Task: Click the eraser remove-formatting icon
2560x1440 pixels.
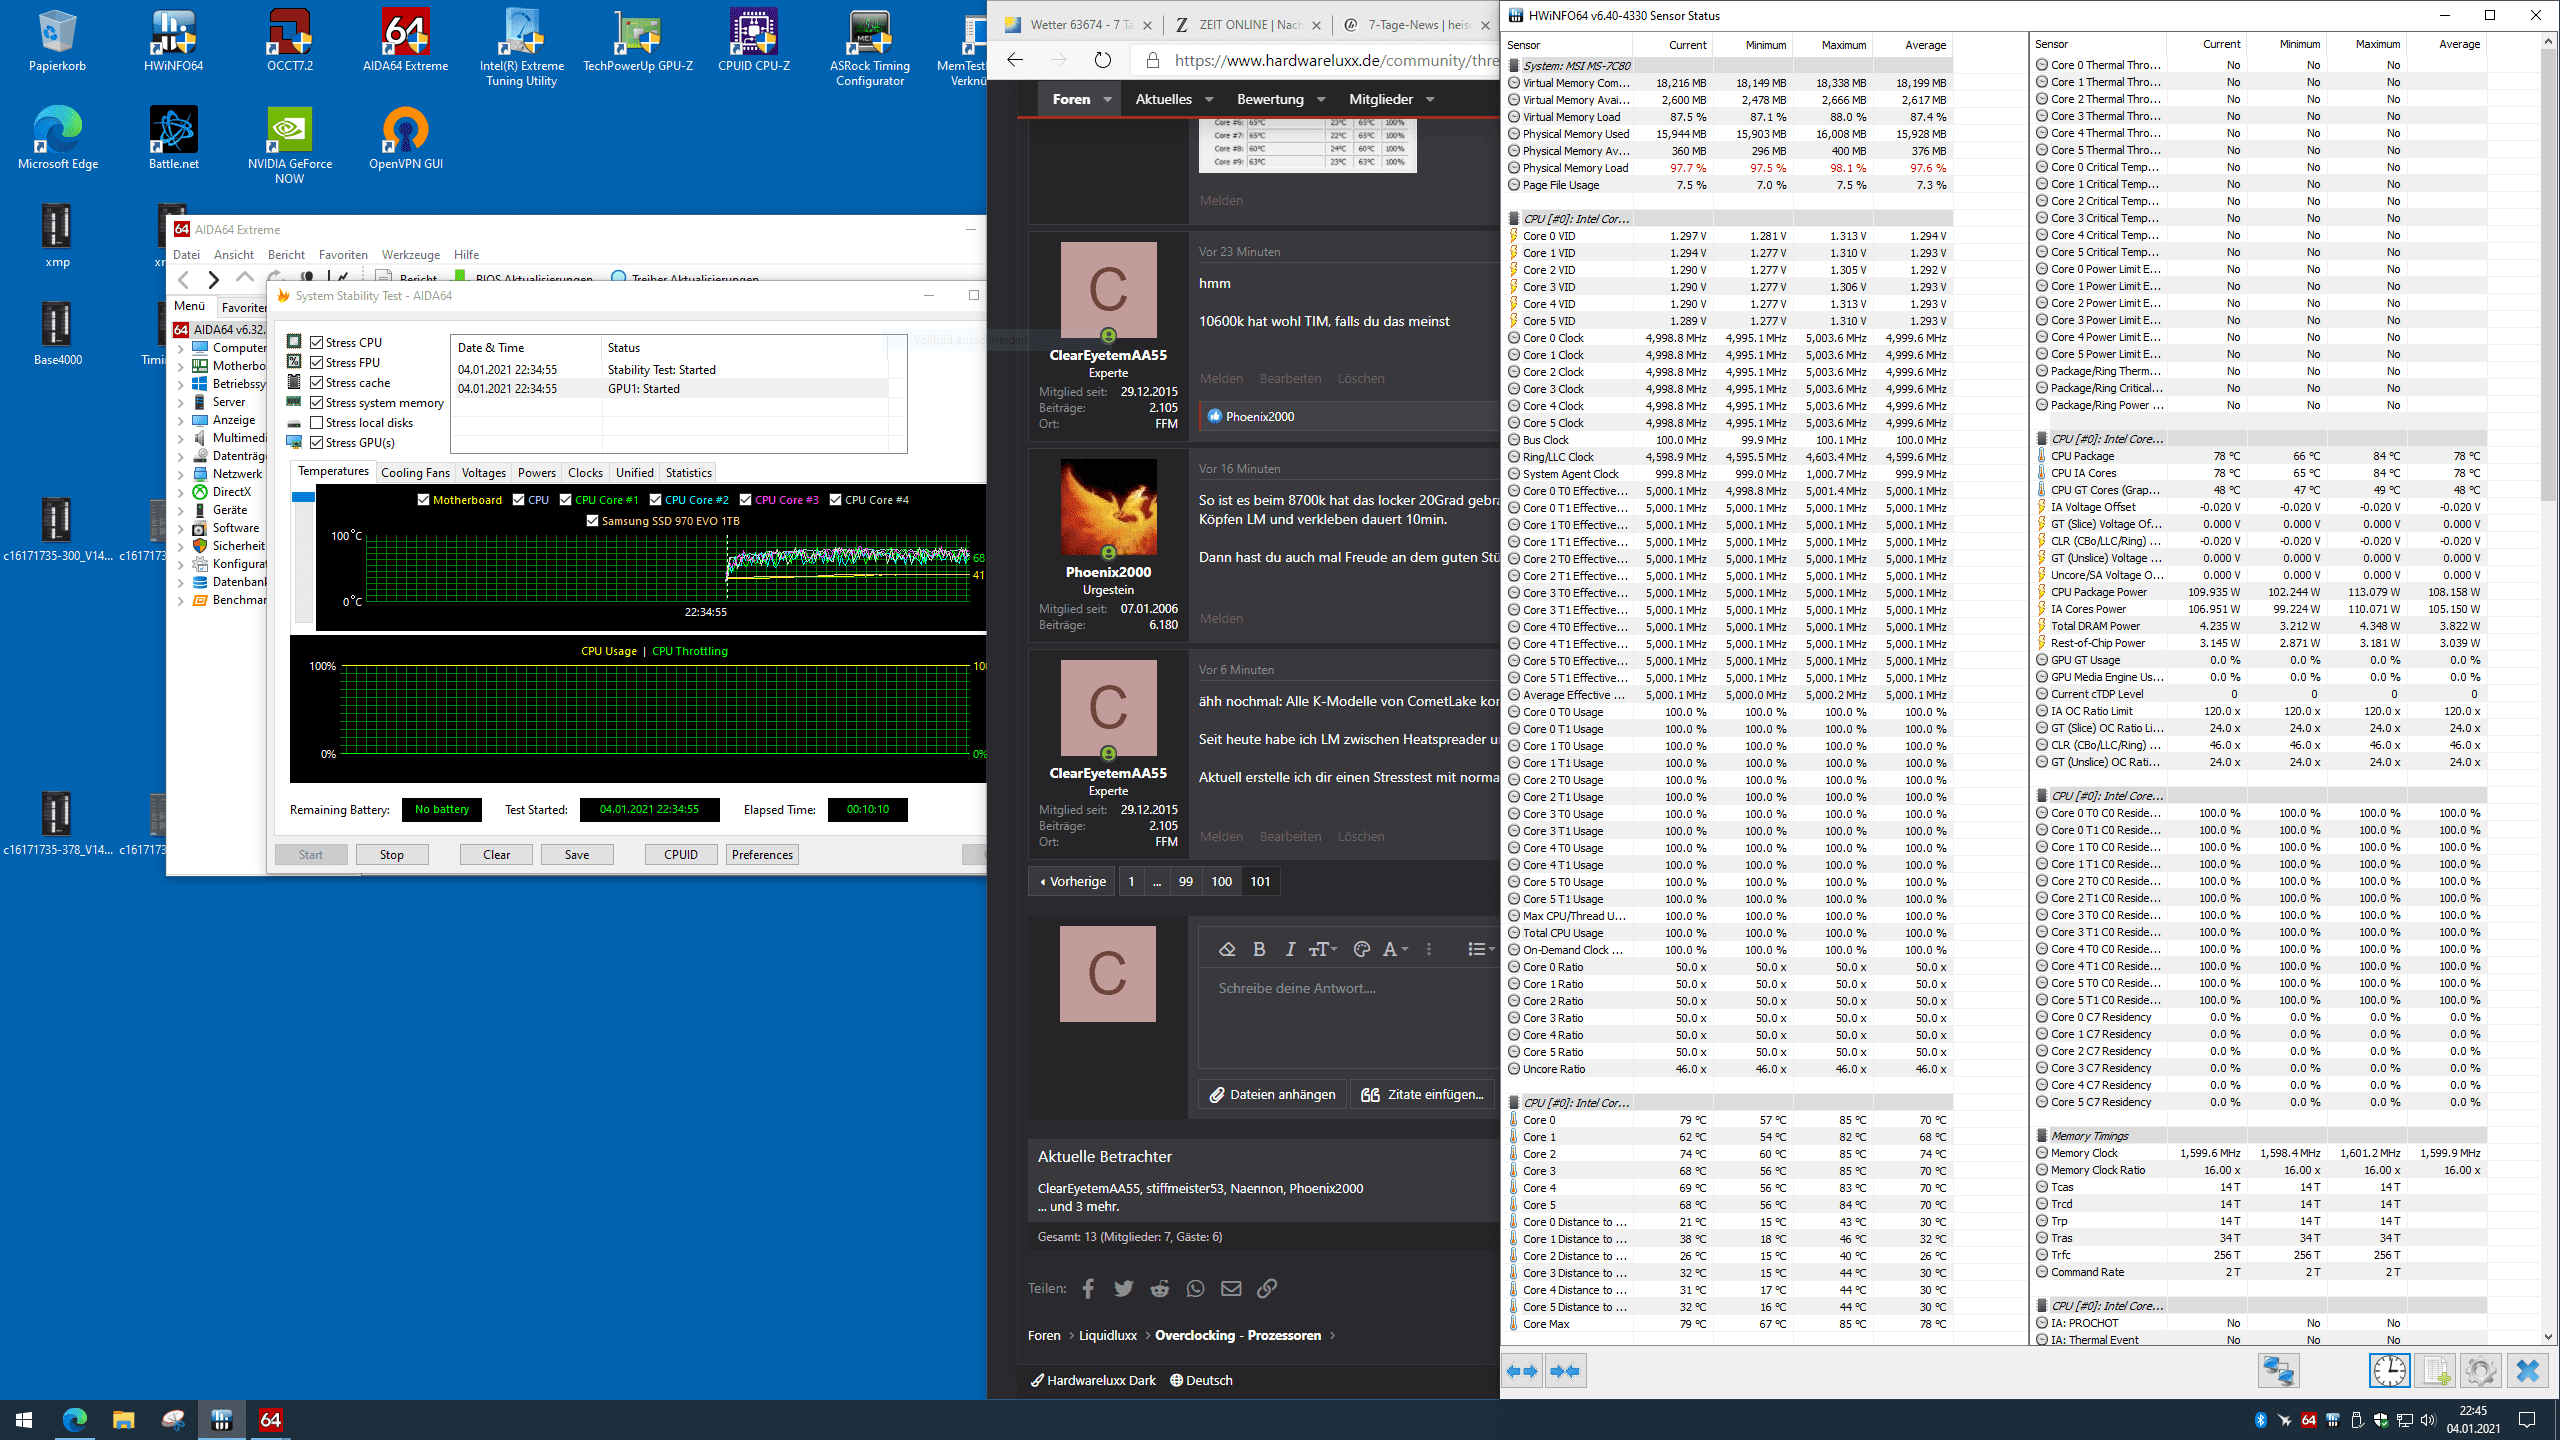Action: tap(1227, 949)
